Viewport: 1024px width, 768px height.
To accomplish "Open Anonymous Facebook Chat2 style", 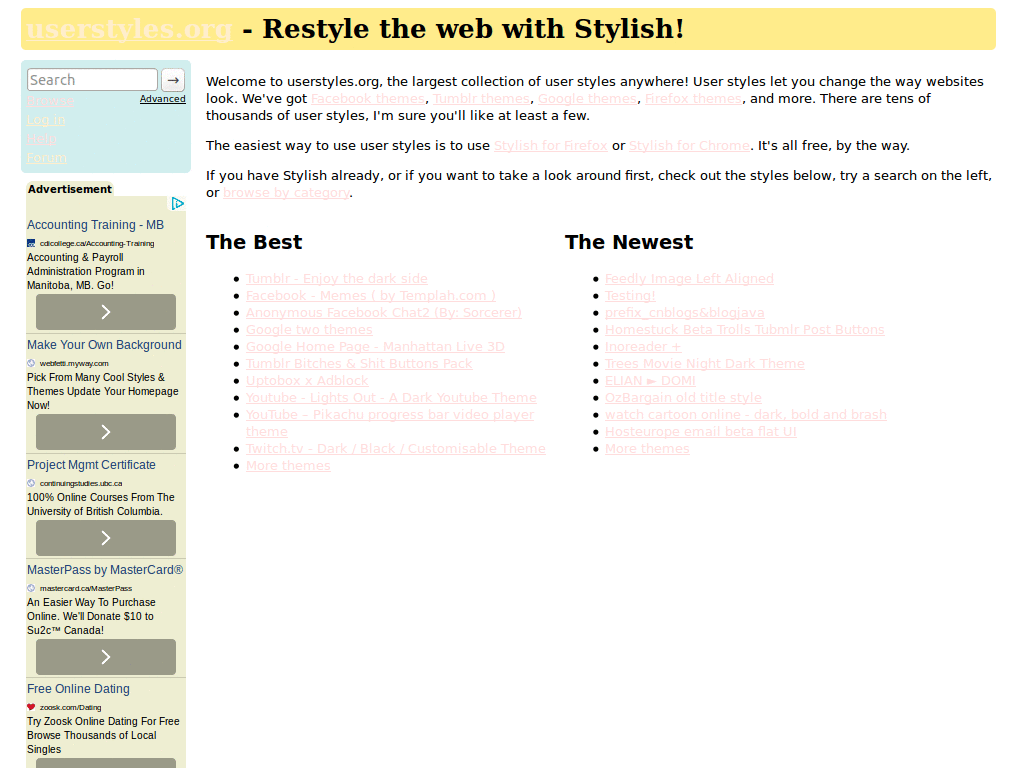I will [384, 313].
